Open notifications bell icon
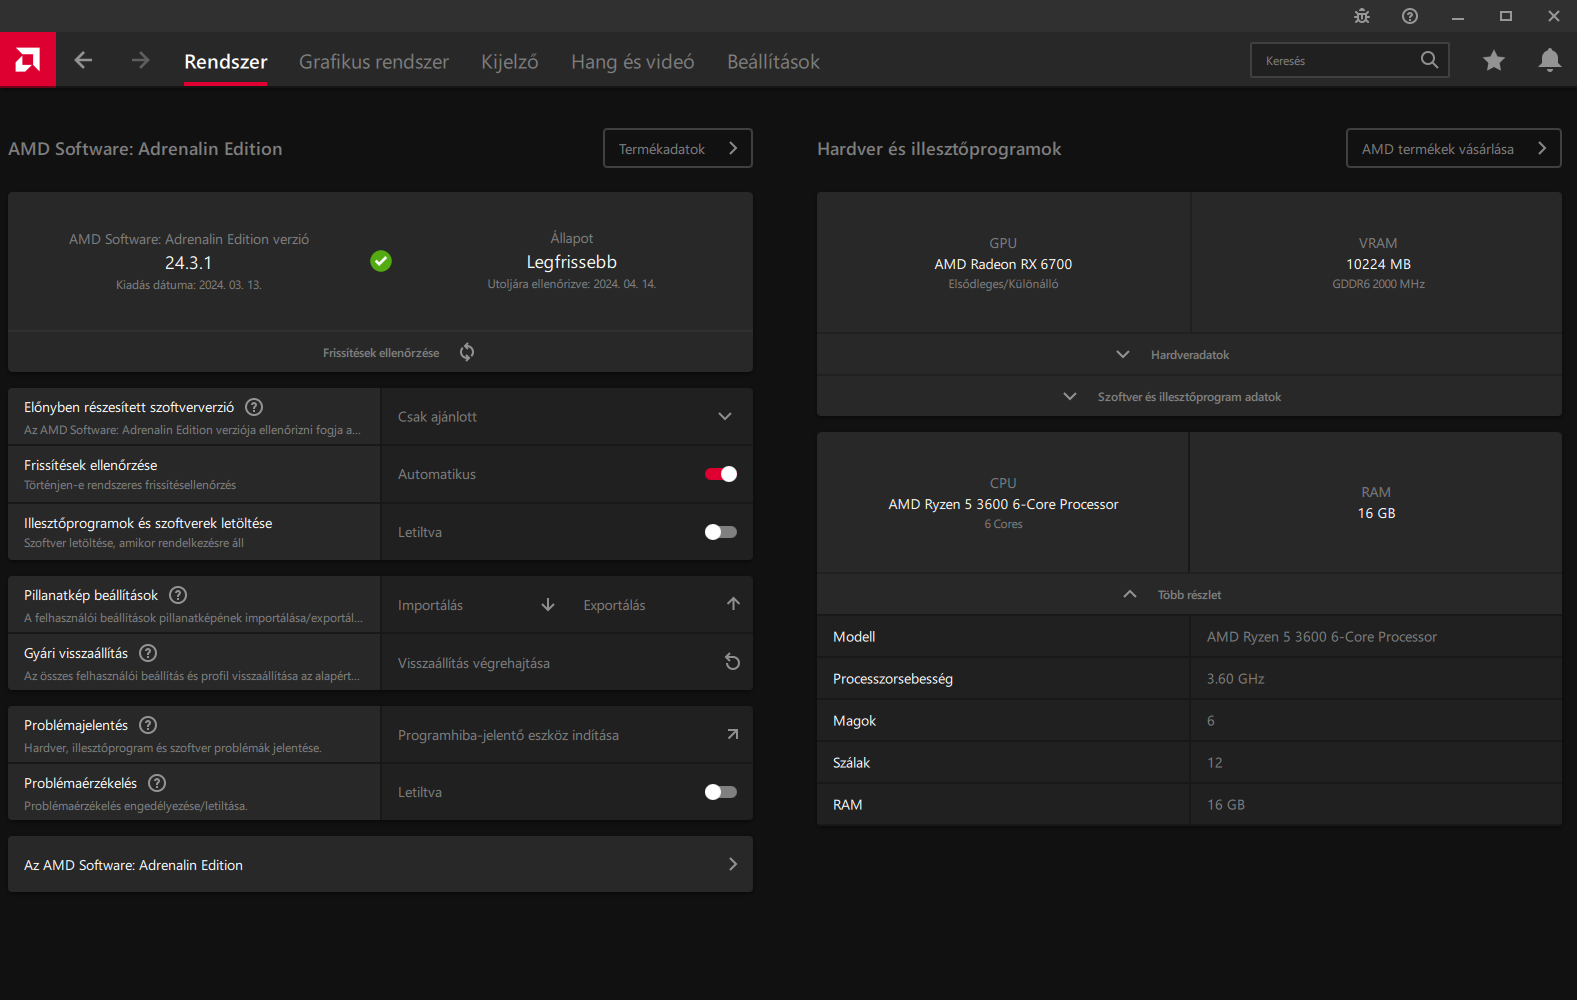 [1550, 61]
